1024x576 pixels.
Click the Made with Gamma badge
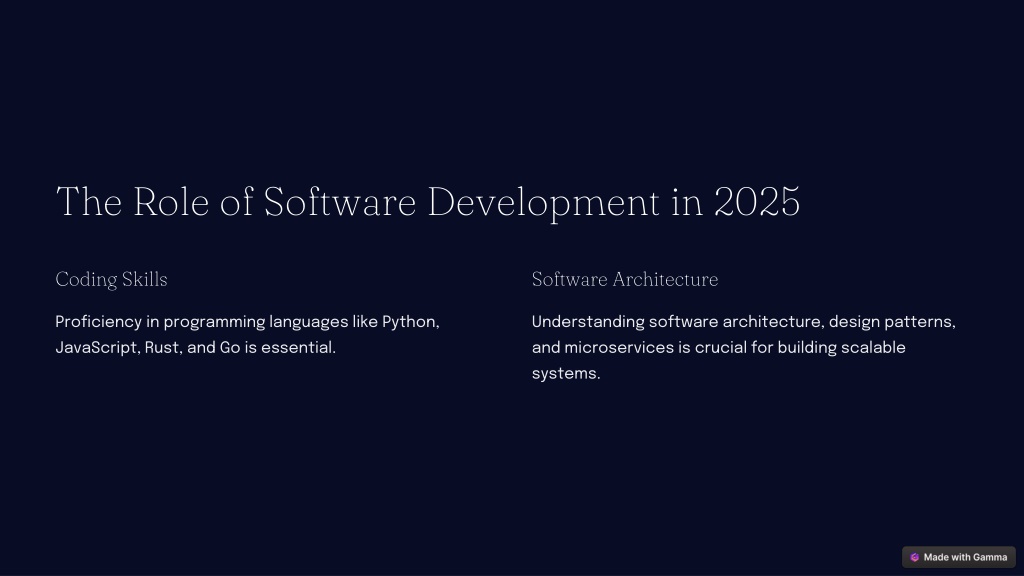959,557
